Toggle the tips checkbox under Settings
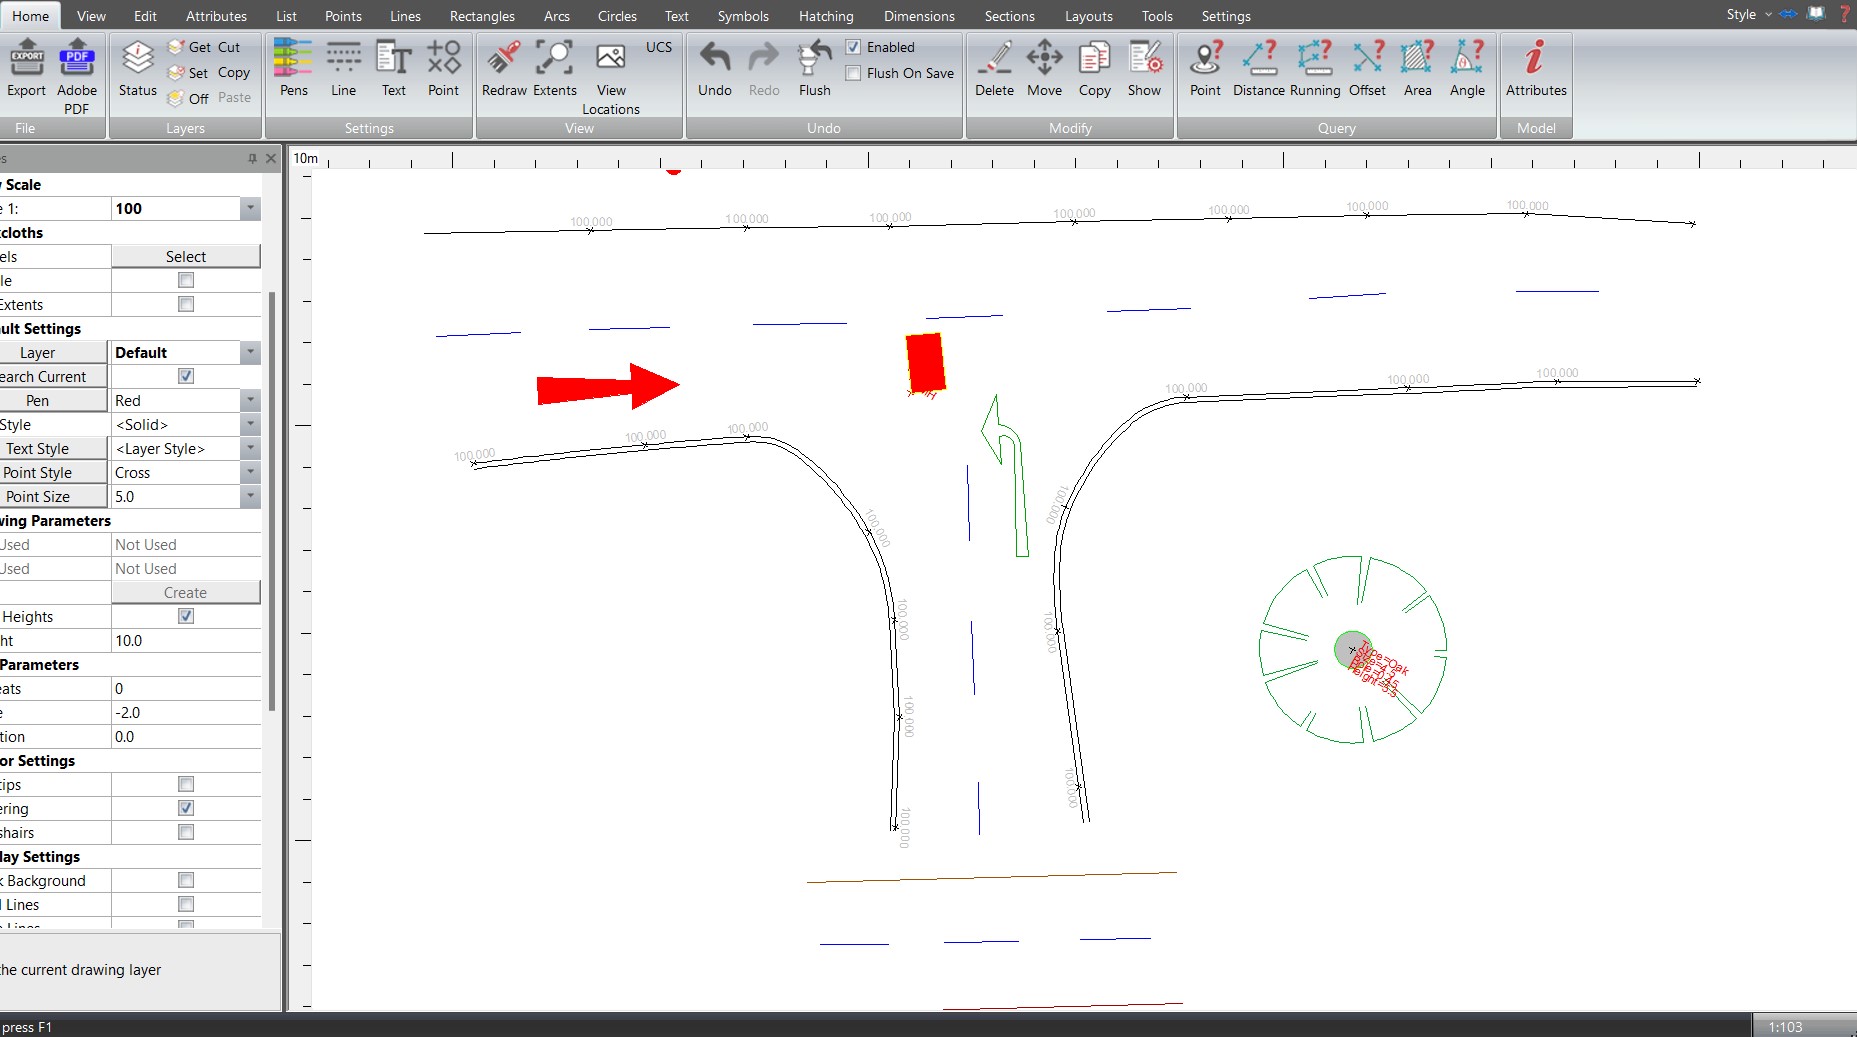 [x=186, y=784]
